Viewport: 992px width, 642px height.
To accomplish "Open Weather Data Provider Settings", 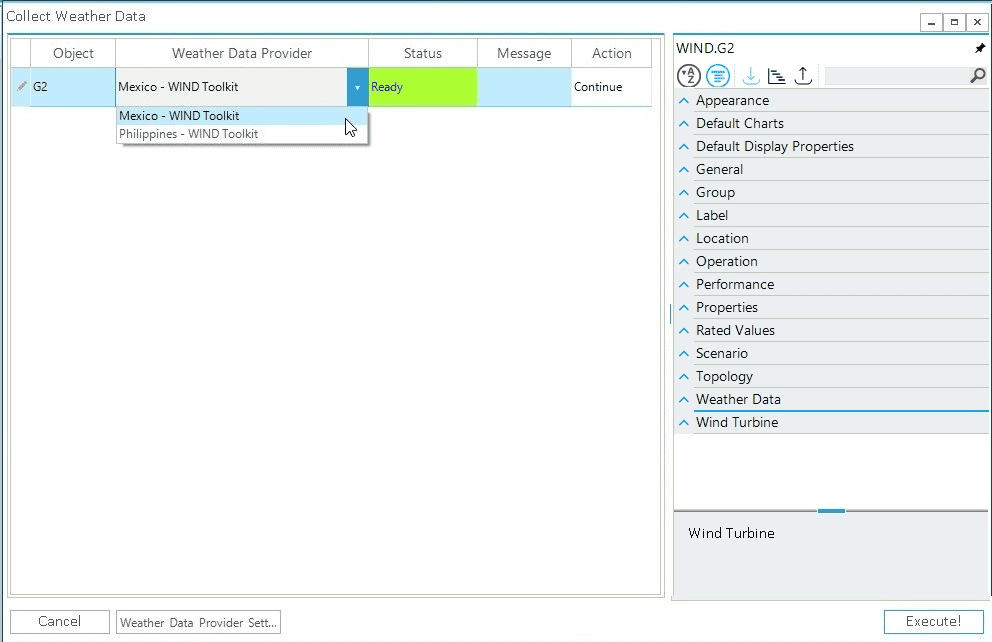I will click(x=197, y=622).
